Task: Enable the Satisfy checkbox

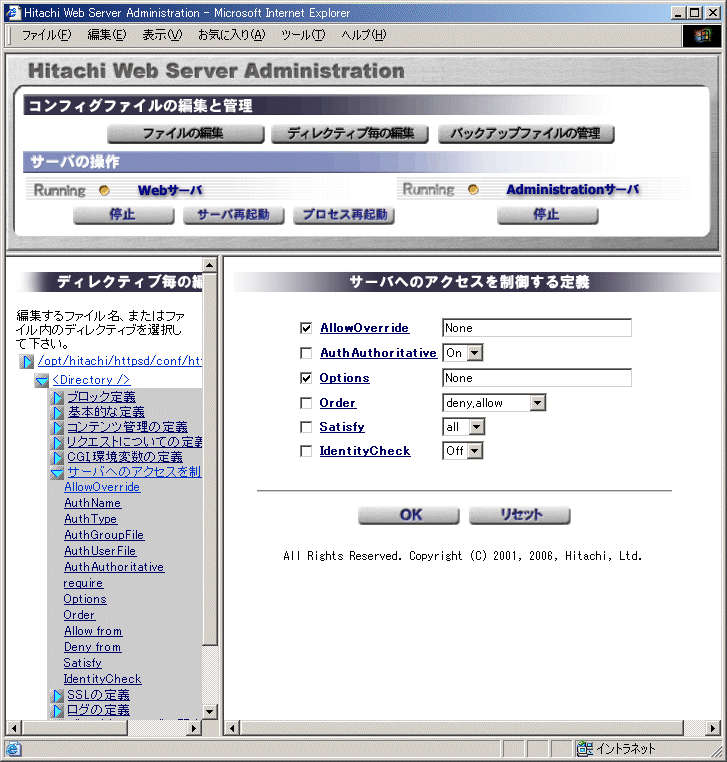Action: pyautogui.click(x=306, y=427)
